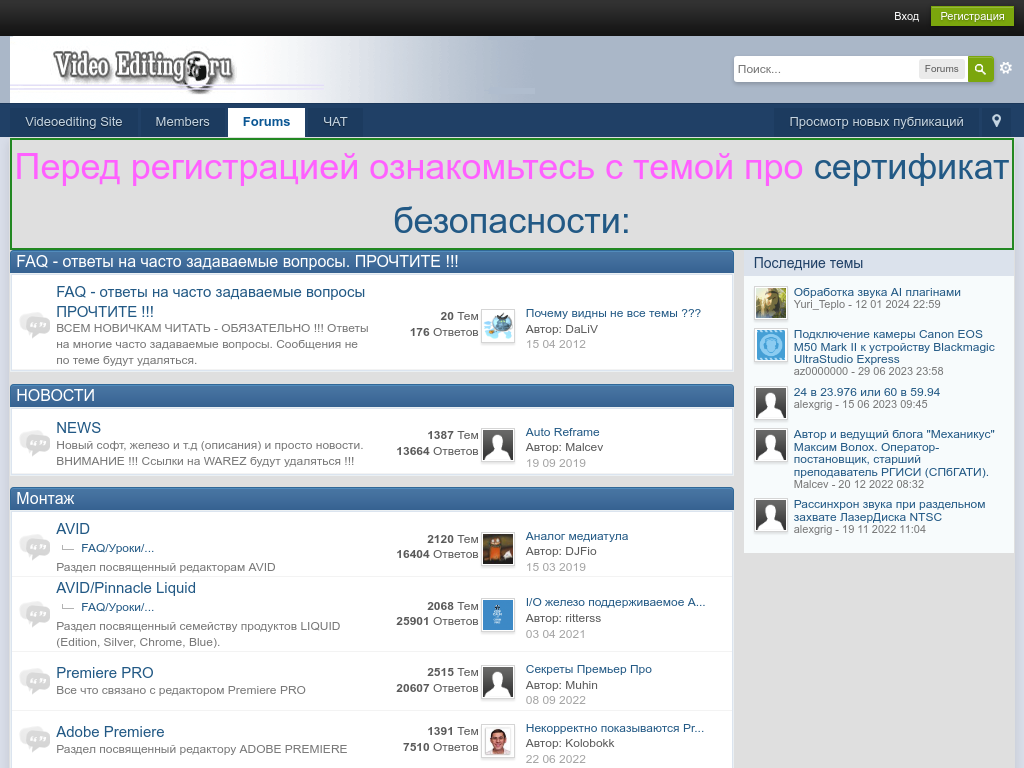Open Просмотр новых публикаций
1024x768 pixels.
[x=876, y=122]
